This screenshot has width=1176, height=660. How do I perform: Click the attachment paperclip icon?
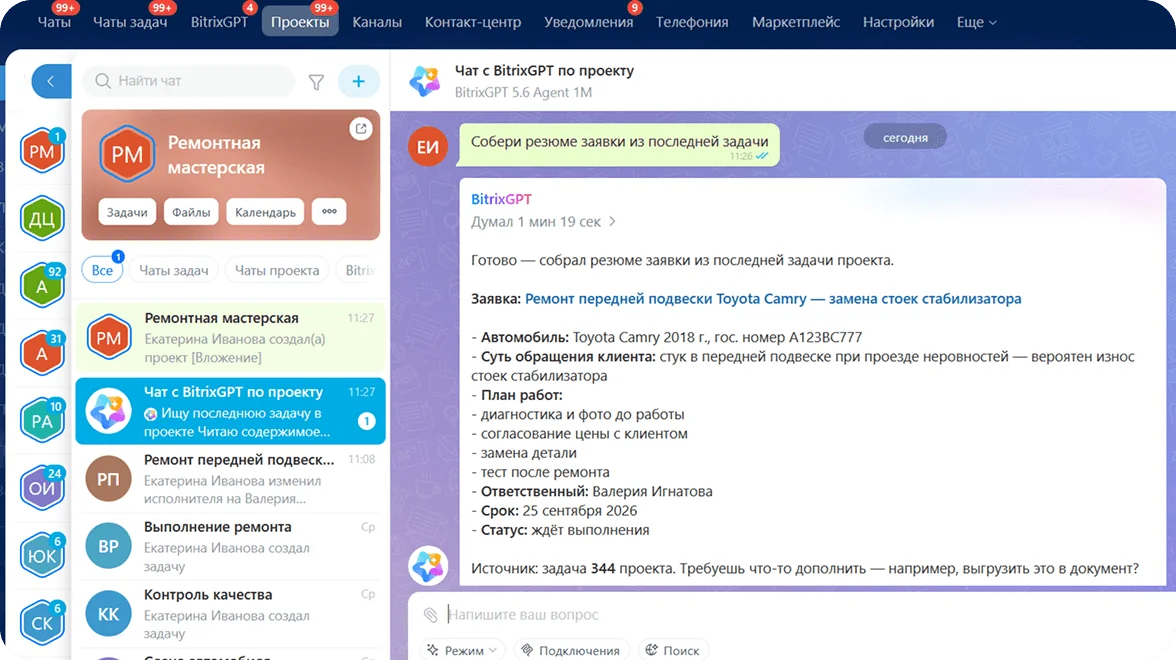click(430, 615)
